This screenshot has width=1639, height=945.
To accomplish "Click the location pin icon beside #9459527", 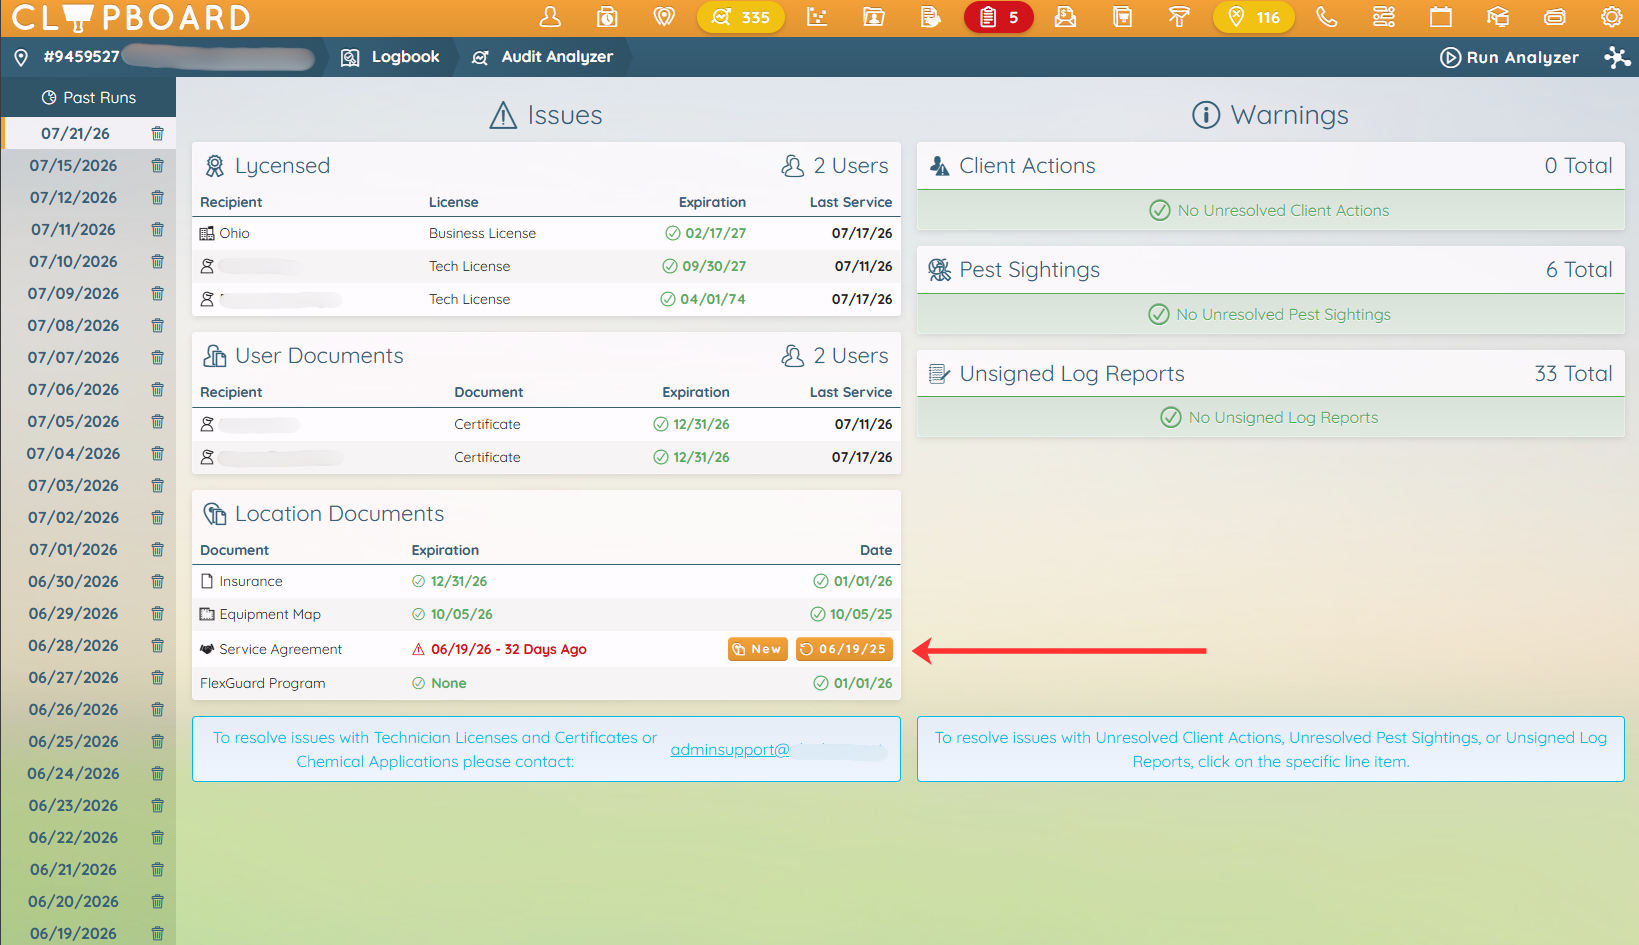I will click(21, 58).
